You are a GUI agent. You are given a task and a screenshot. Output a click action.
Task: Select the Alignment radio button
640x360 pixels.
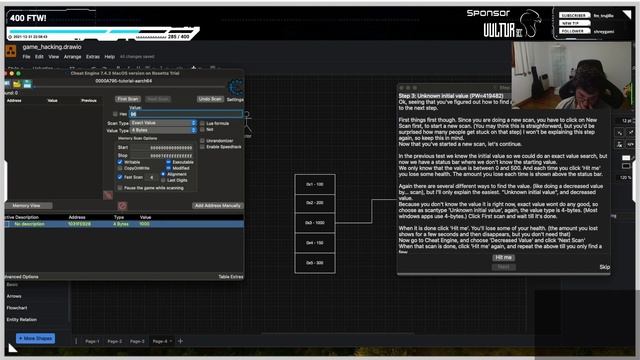coord(163,174)
